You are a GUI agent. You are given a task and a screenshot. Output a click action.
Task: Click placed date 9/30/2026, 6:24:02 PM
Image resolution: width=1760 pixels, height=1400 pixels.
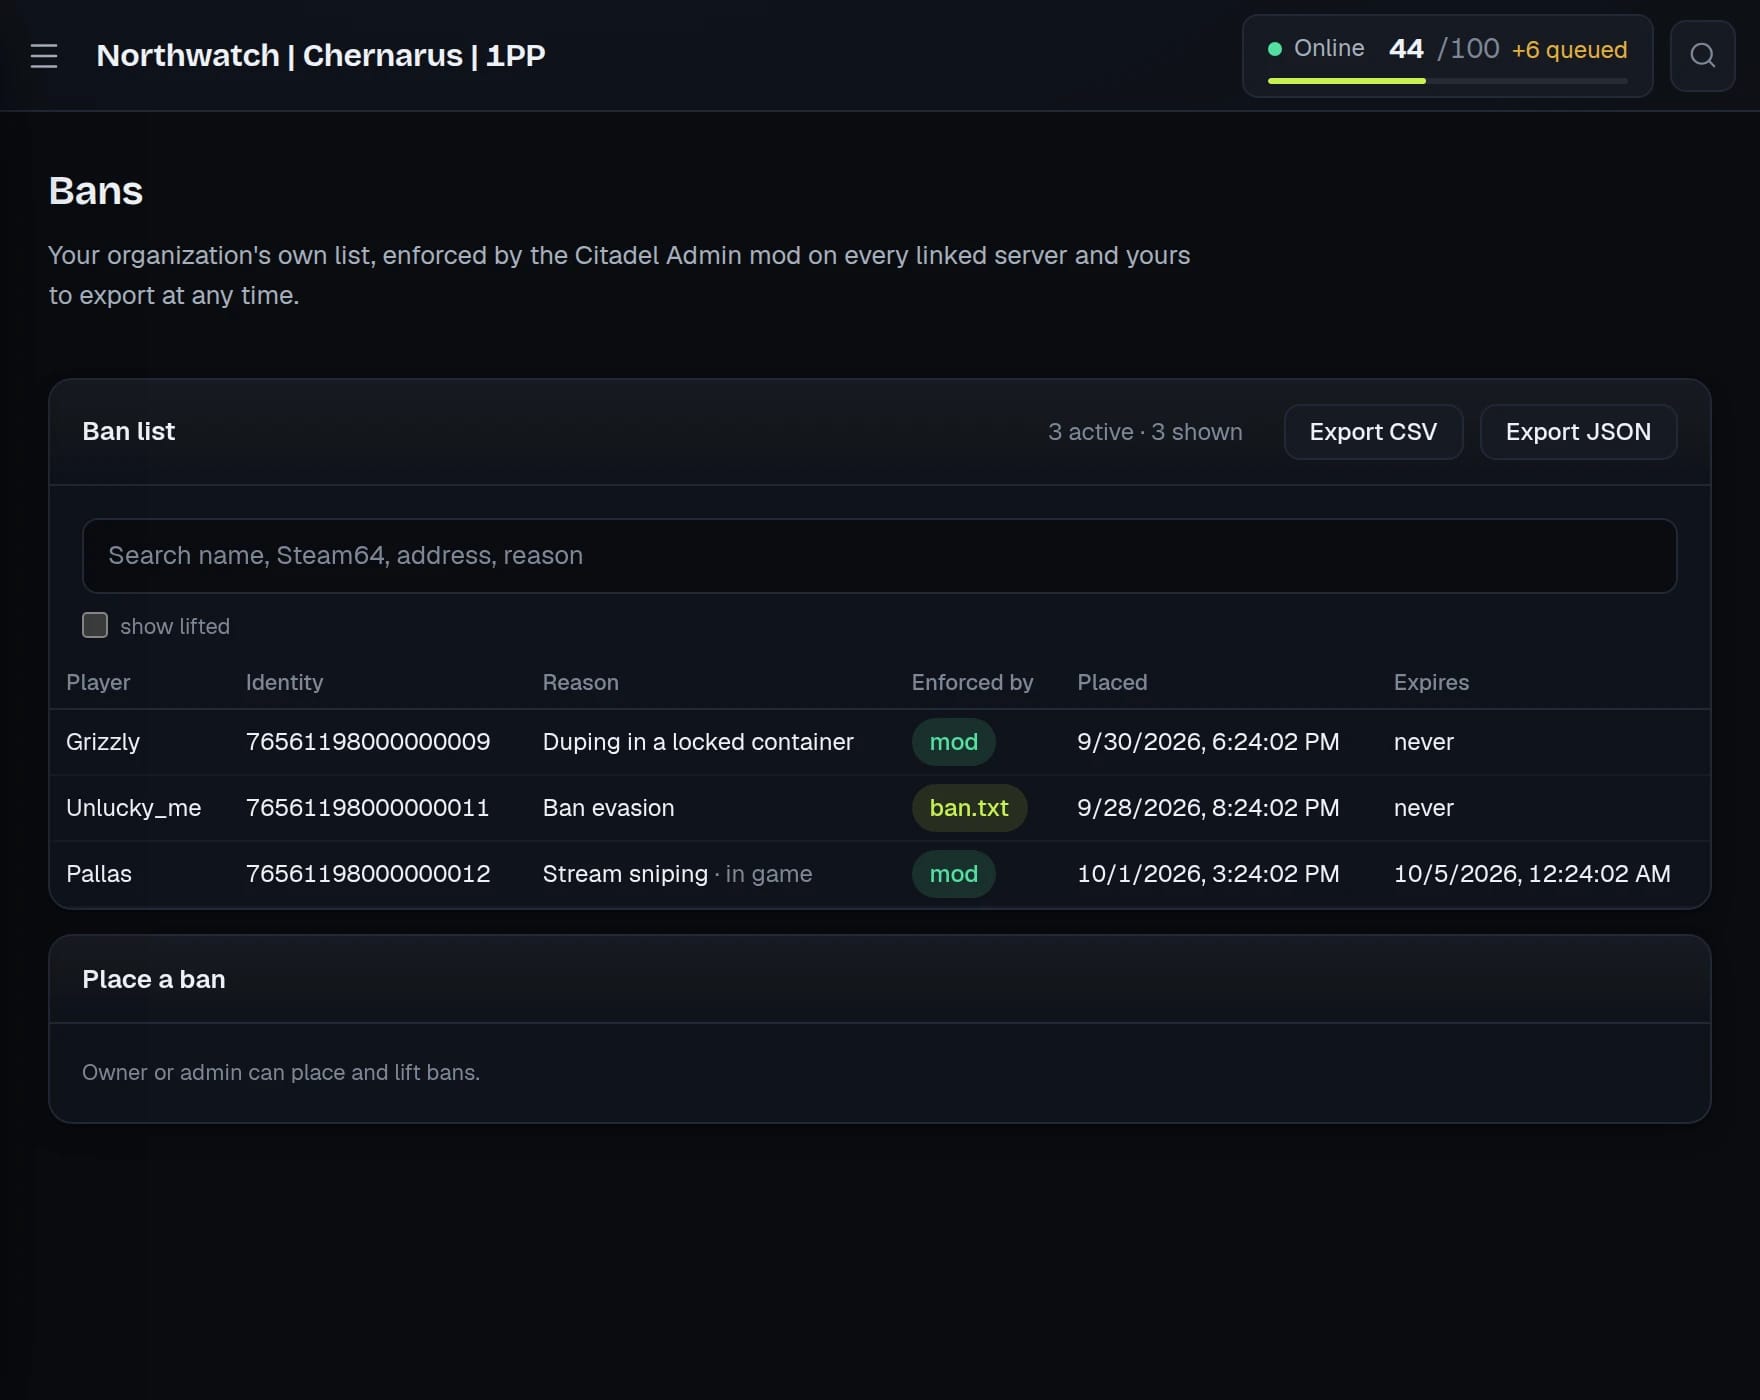click(1208, 742)
